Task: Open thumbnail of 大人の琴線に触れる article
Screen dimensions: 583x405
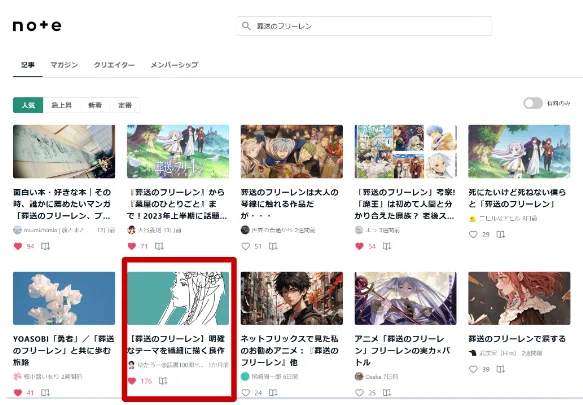Action: click(292, 152)
